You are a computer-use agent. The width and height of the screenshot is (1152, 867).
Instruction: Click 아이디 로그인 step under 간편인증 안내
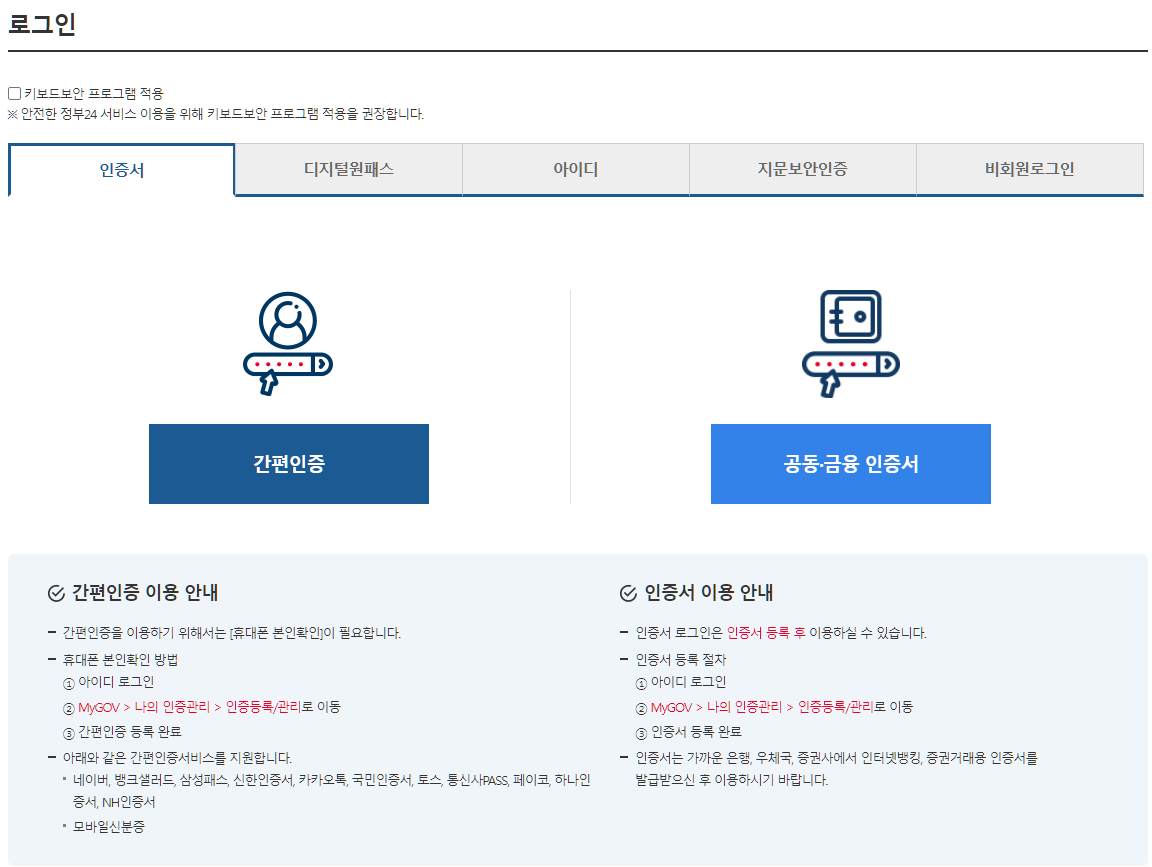[x=116, y=682]
